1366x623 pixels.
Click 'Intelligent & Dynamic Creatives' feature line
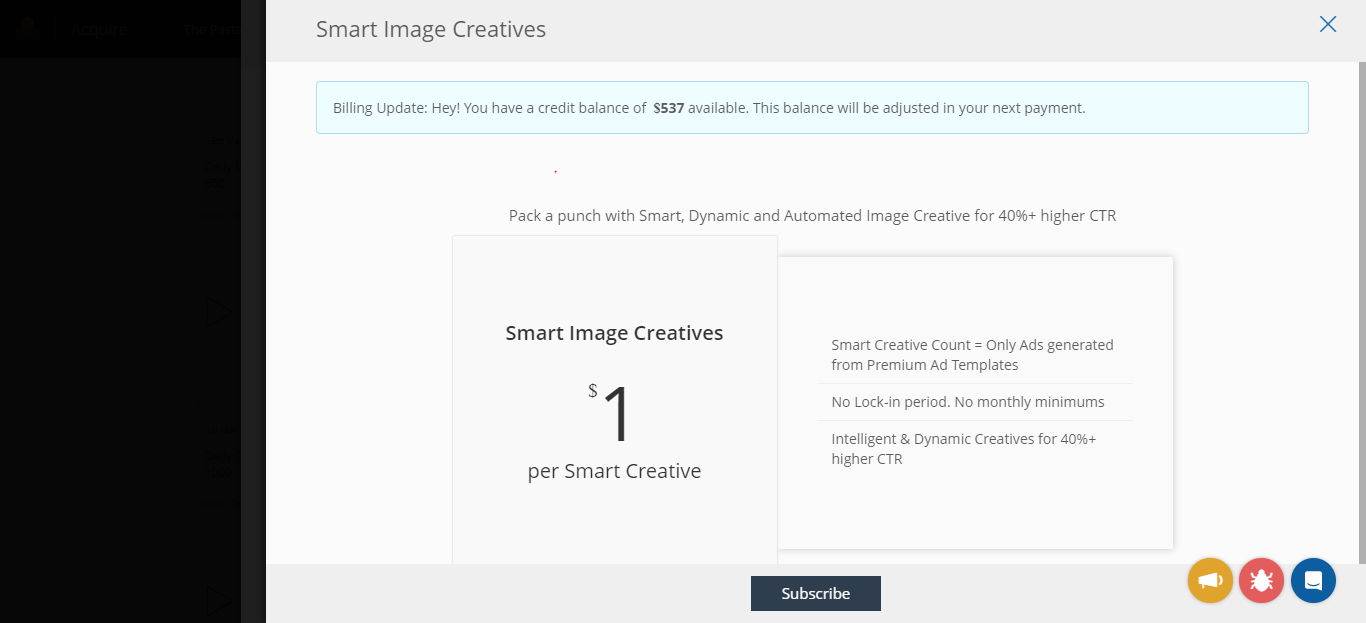point(964,449)
